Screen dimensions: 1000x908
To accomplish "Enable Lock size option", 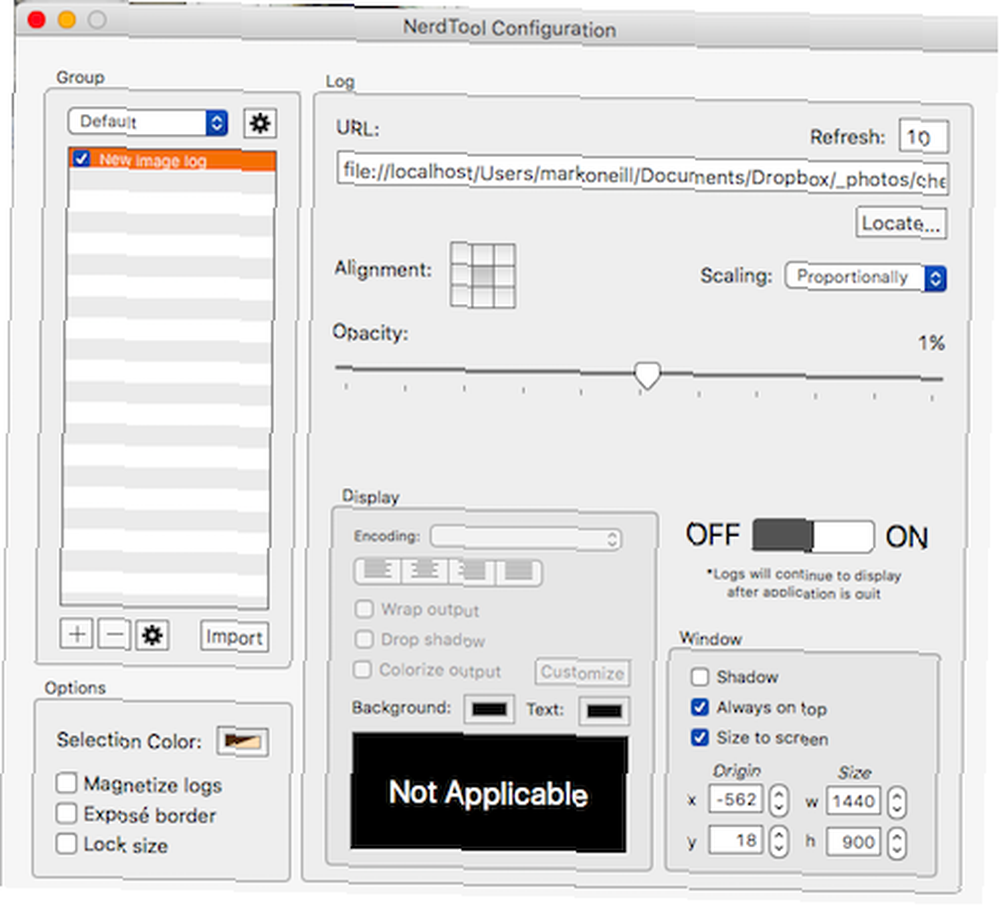I will tap(66, 844).
